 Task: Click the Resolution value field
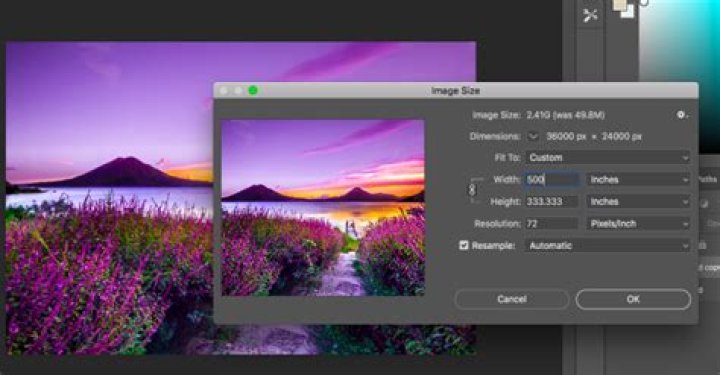552,224
